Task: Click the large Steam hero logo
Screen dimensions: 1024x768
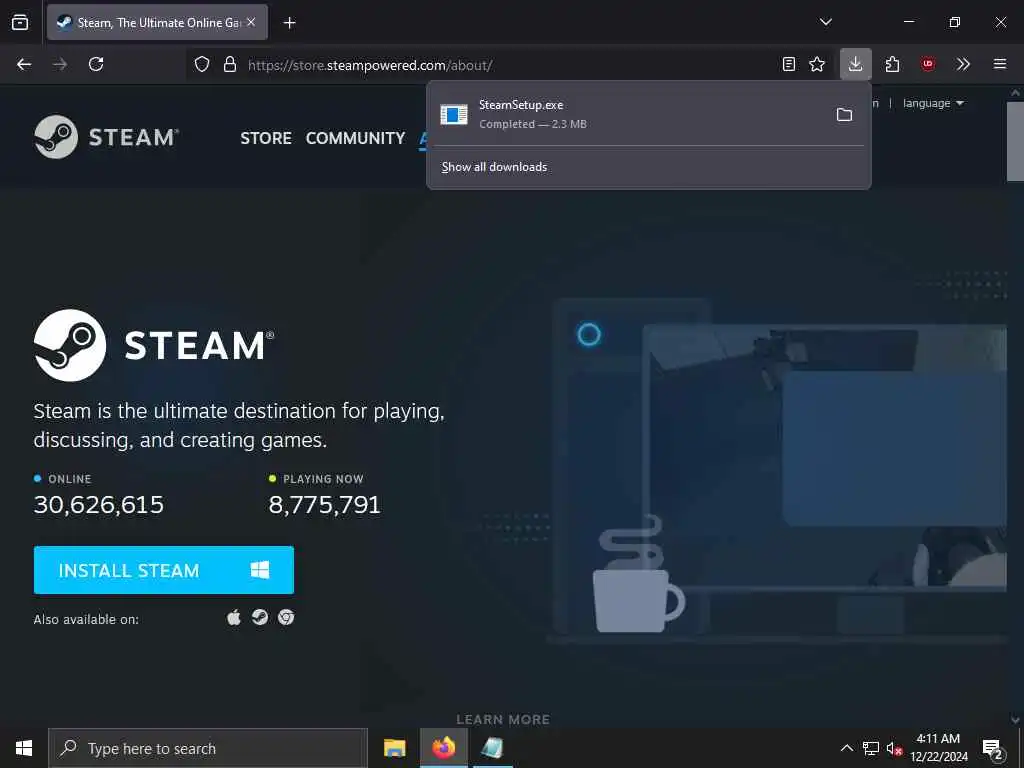Action: point(154,345)
